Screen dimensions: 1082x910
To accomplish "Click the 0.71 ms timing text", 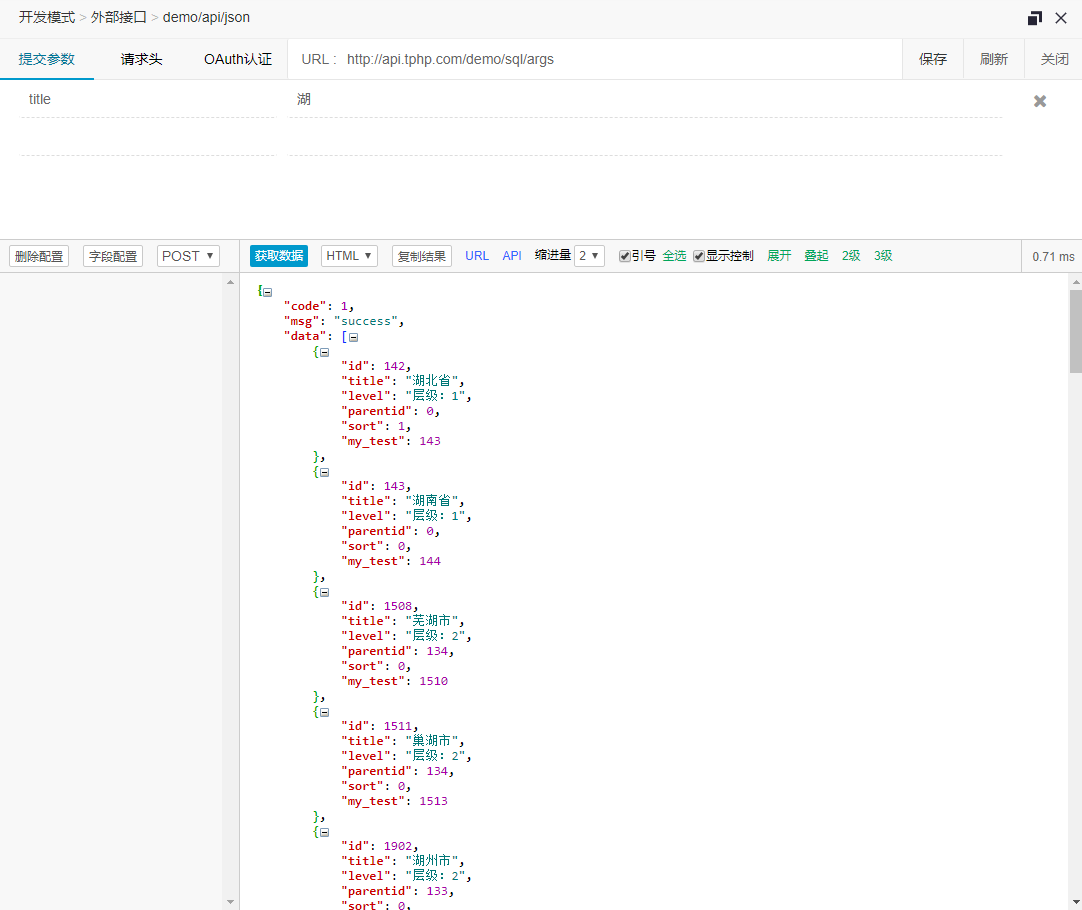I will (x=1053, y=257).
